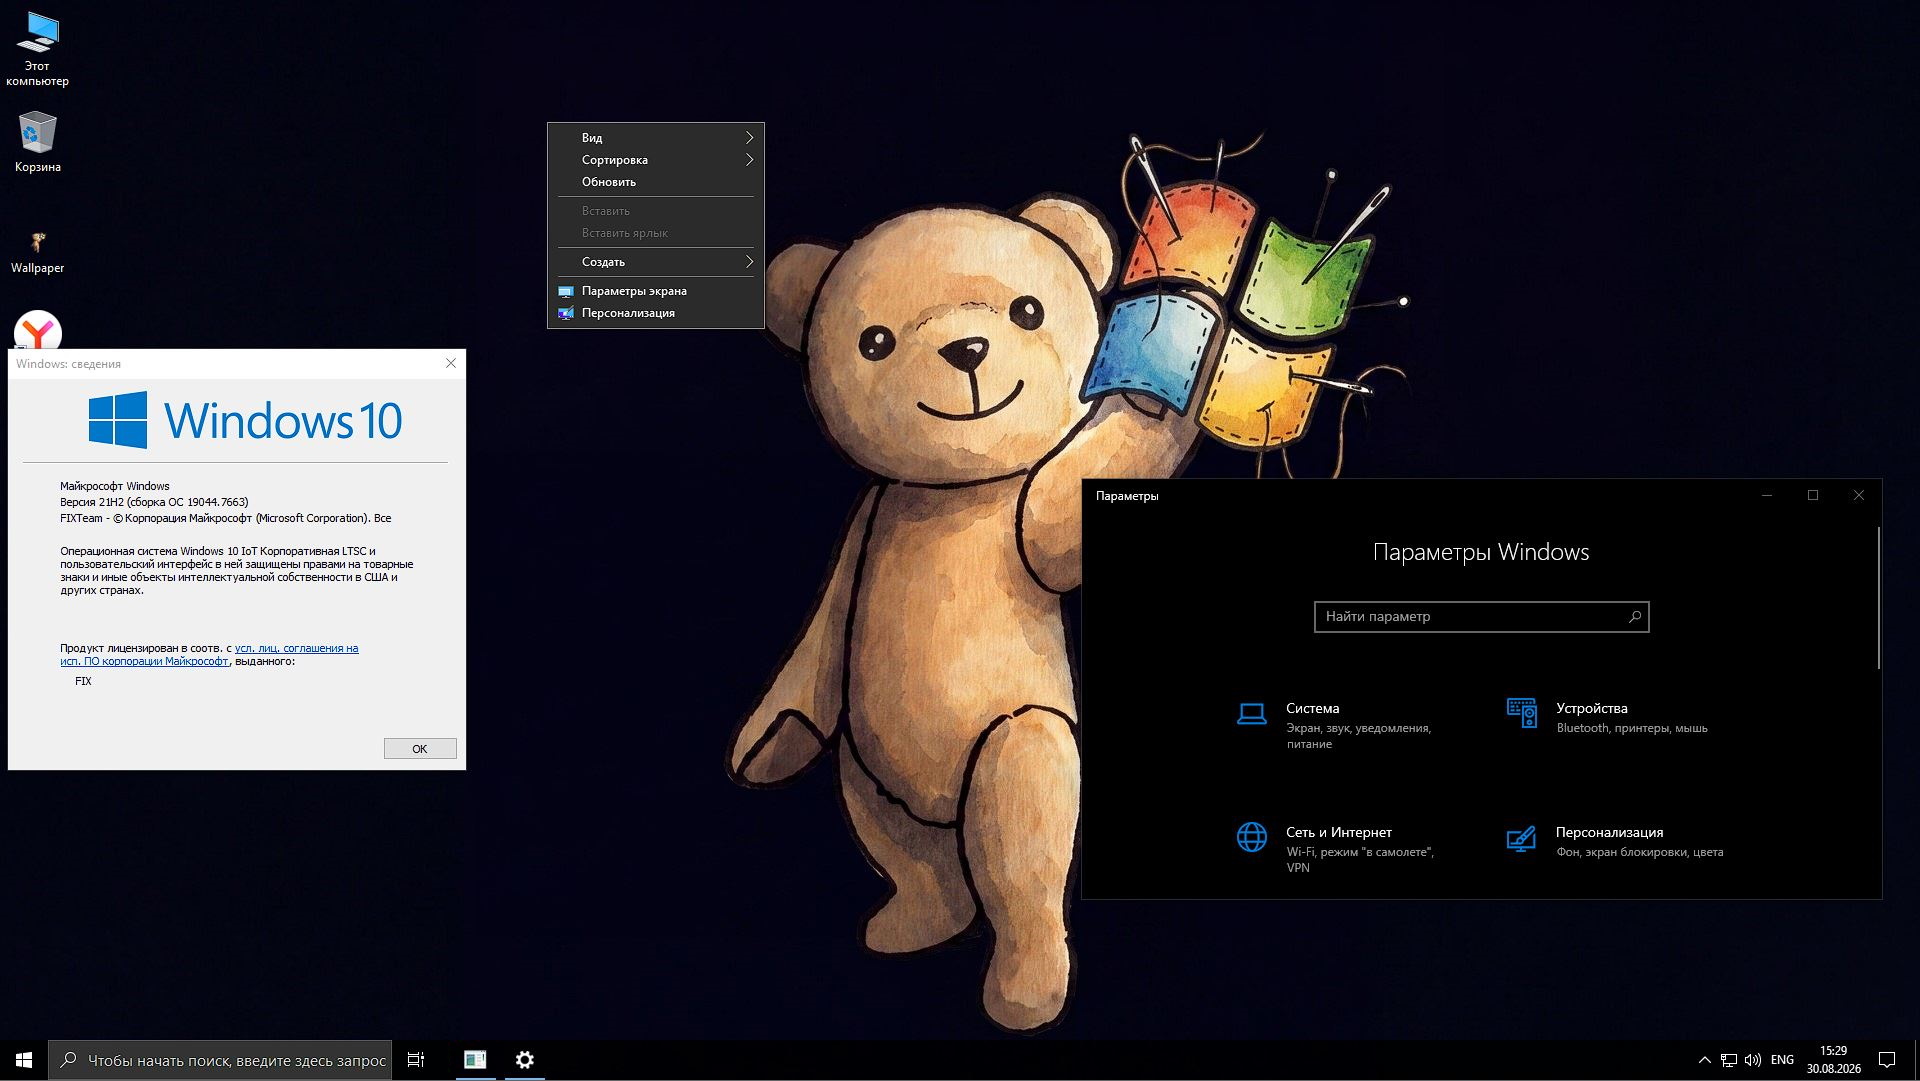The height and width of the screenshot is (1081, 1920).
Task: Open the Система laptop icon in Settings
Action: point(1251,713)
